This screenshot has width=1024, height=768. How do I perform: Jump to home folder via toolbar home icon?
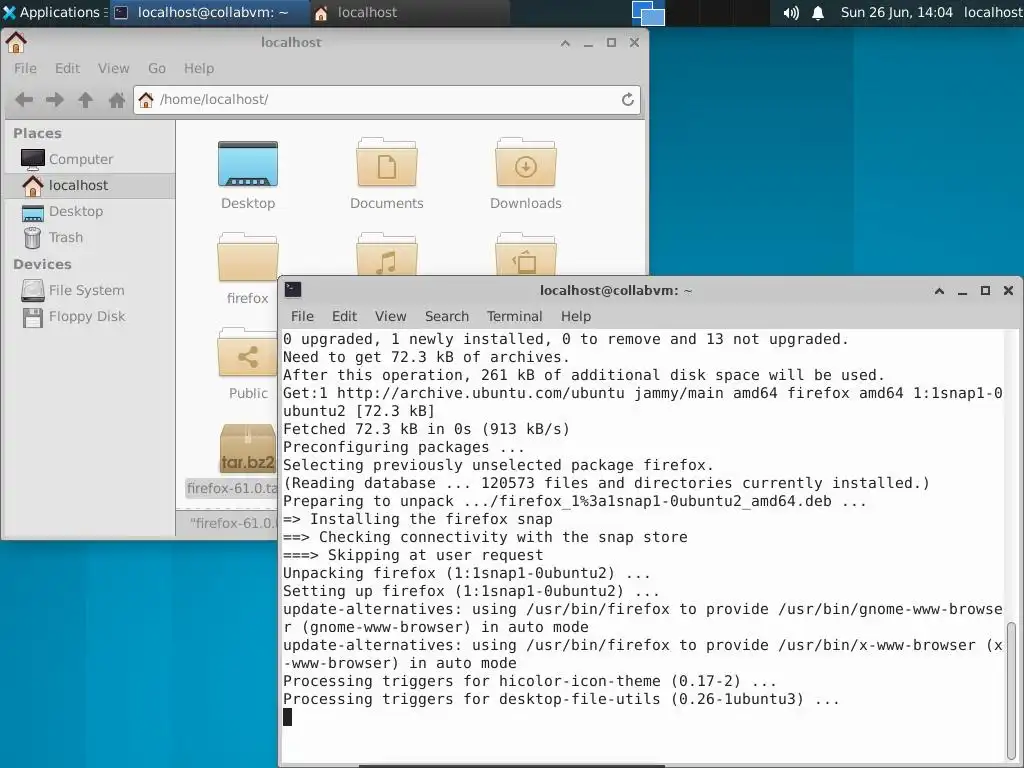pyautogui.click(x=117, y=100)
